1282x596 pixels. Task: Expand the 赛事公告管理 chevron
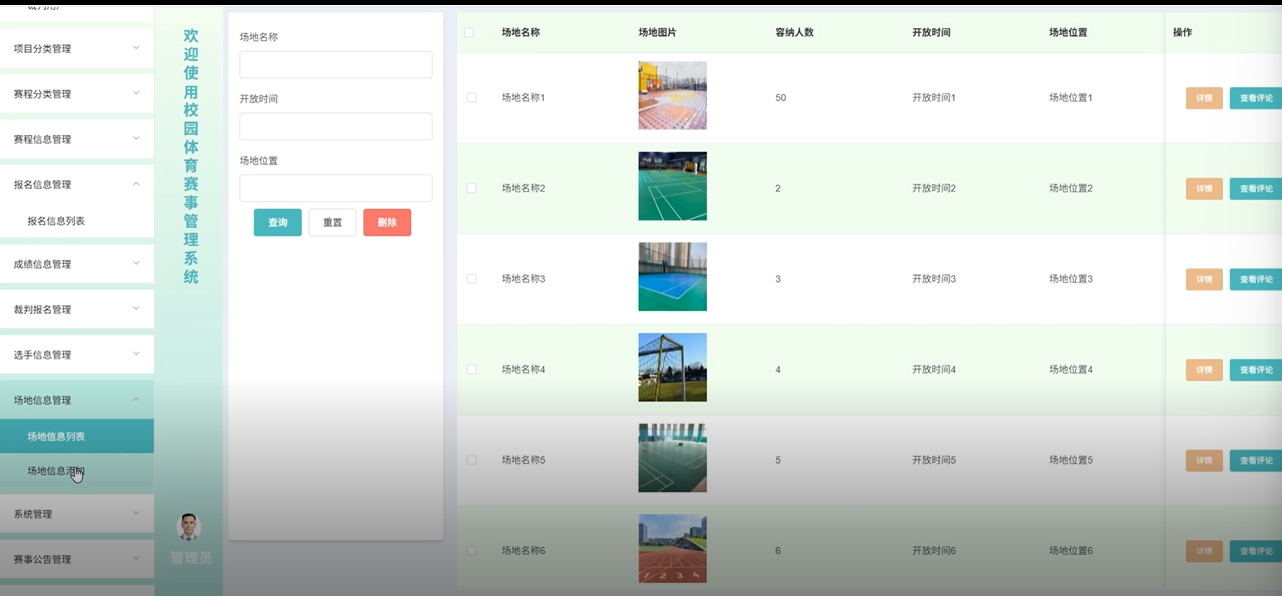(137, 558)
